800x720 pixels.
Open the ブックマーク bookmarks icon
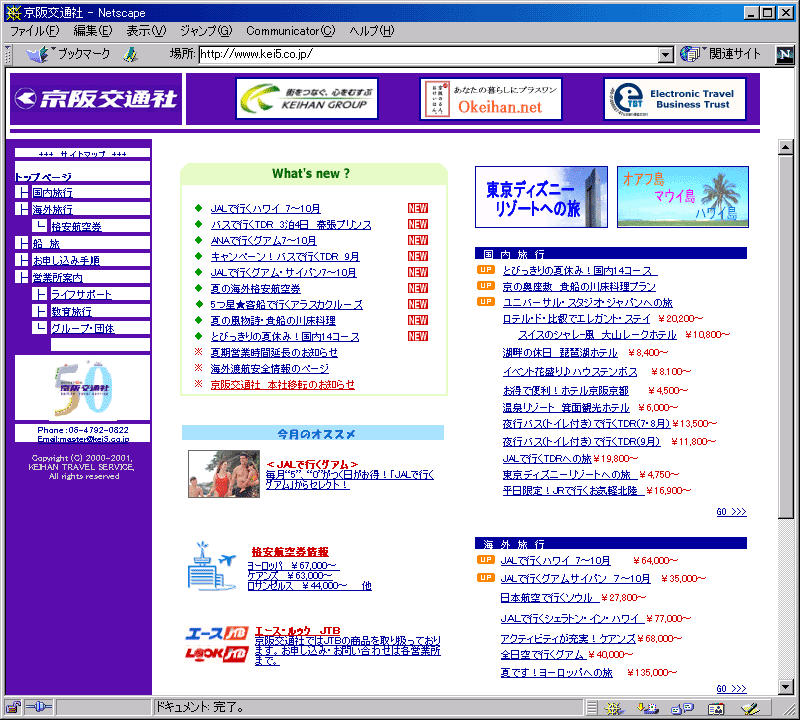tap(39, 54)
